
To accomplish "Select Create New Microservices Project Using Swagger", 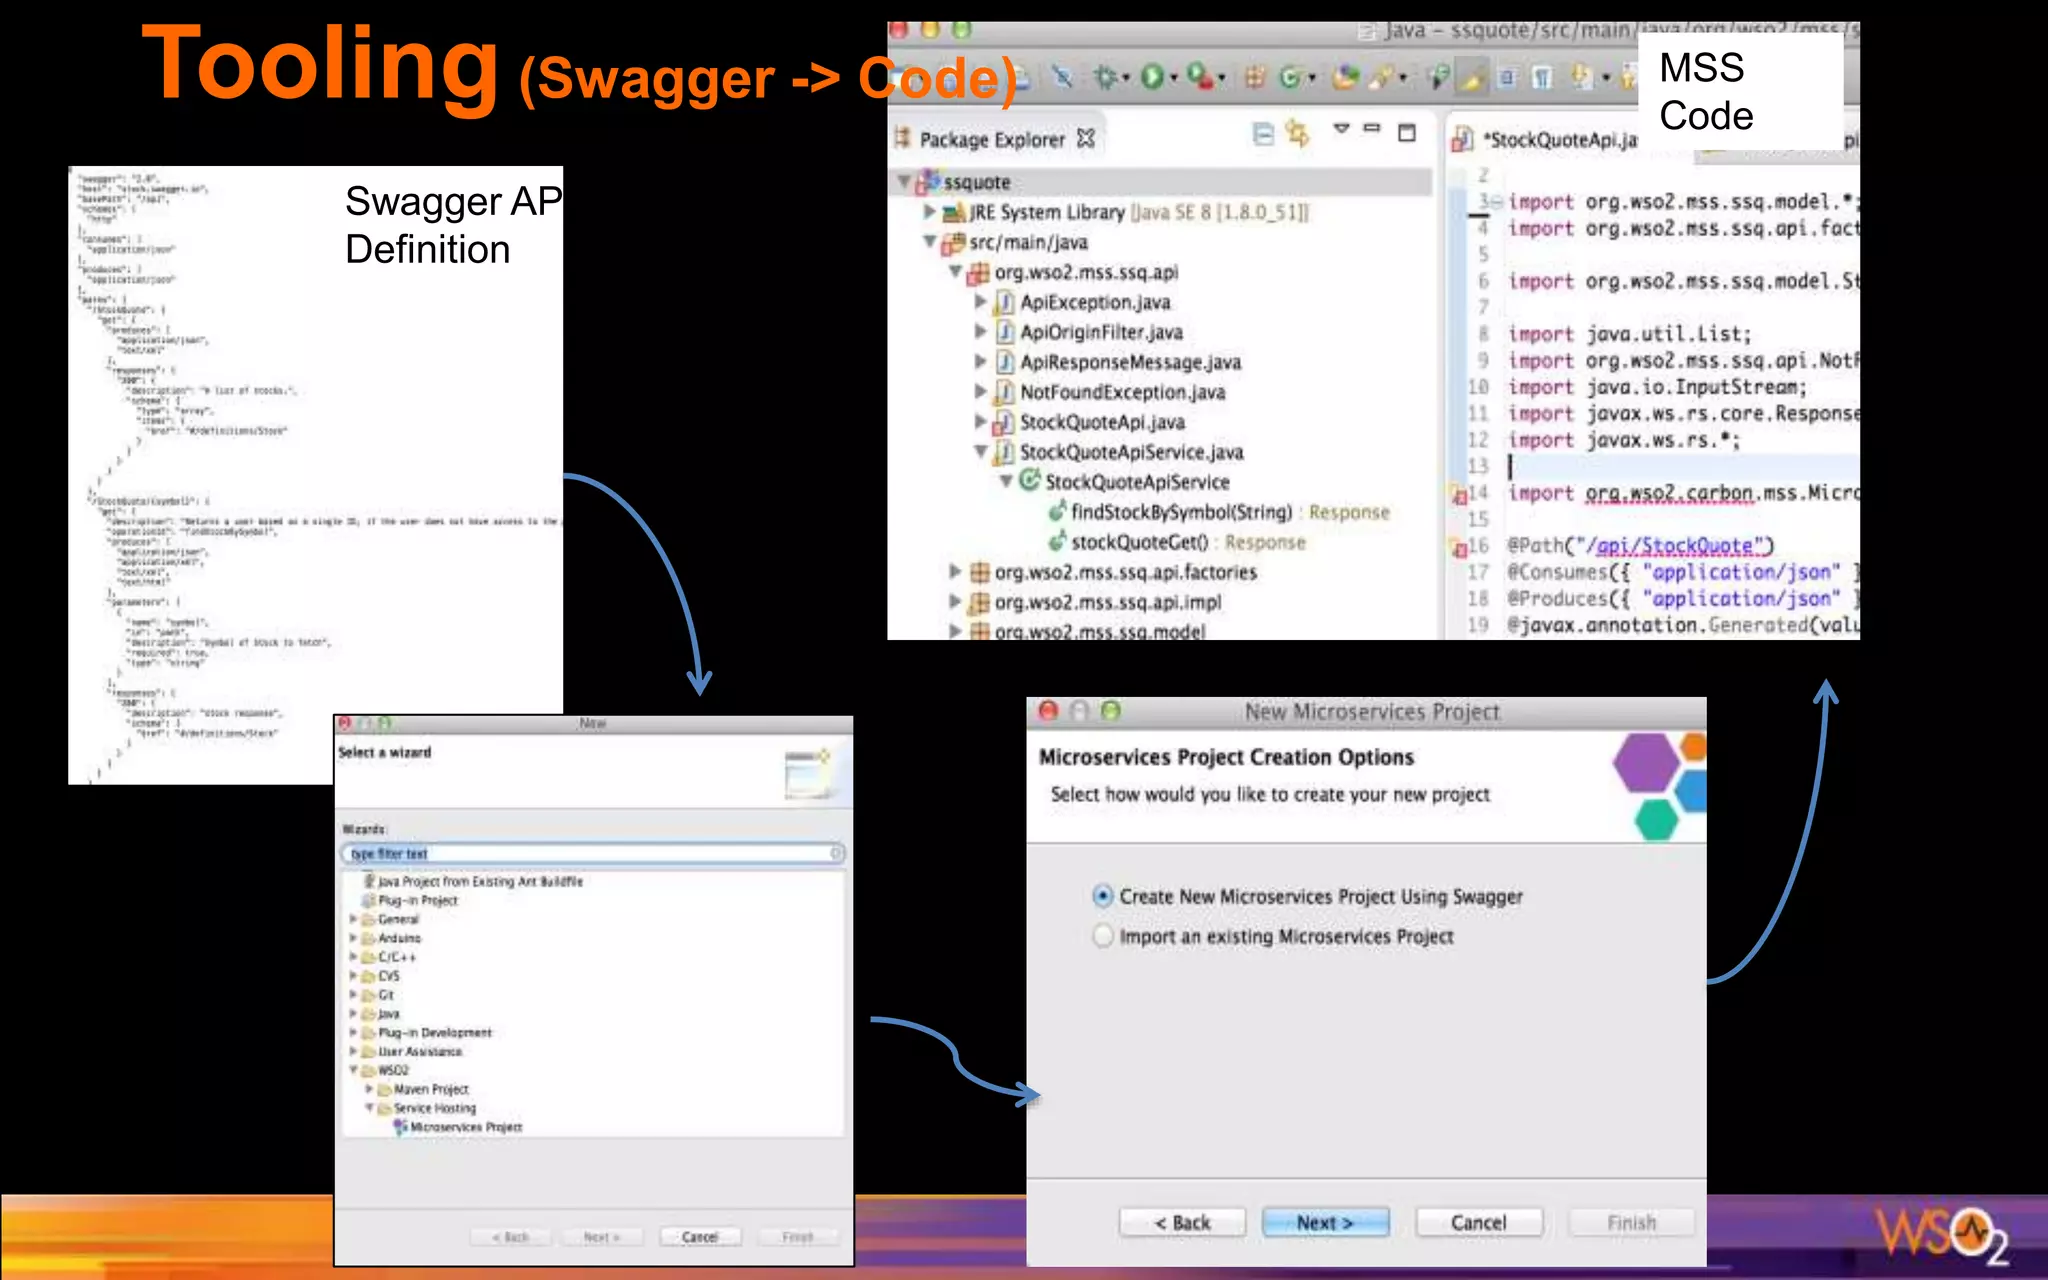I will (1102, 896).
